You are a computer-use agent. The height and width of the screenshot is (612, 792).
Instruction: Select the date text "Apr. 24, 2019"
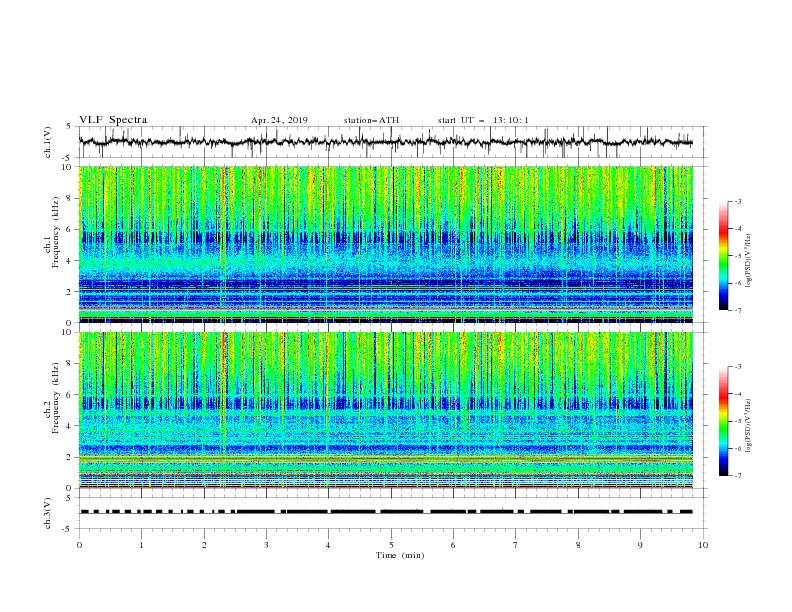[279, 120]
